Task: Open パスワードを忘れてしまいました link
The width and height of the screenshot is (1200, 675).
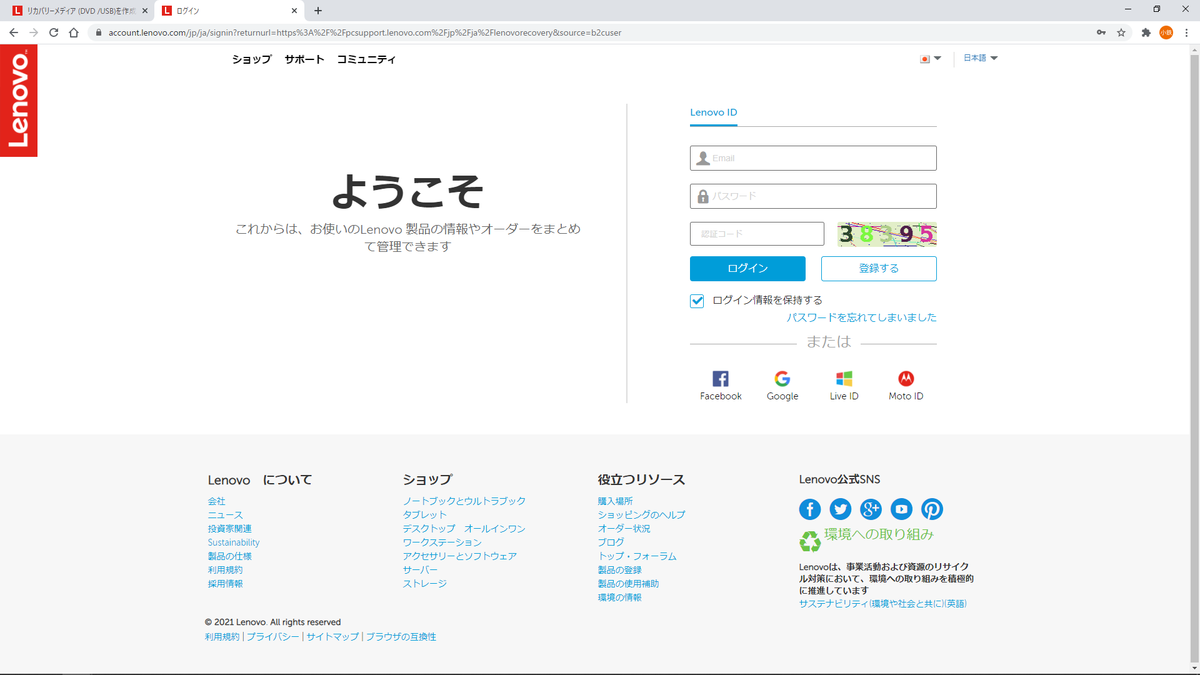Action: [x=862, y=317]
